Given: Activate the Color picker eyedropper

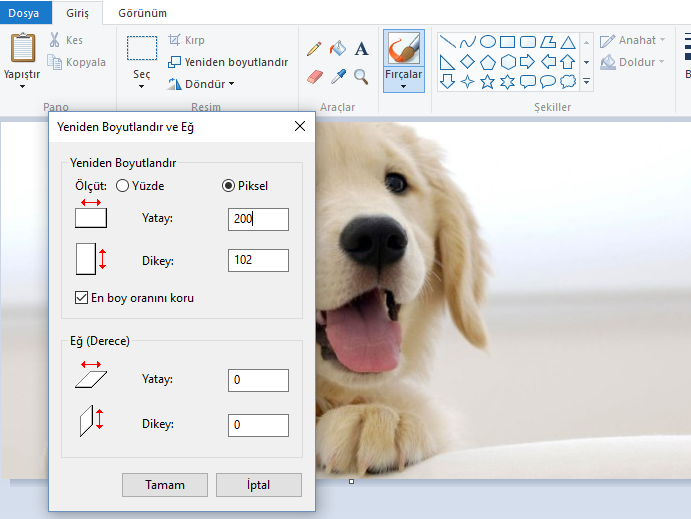Looking at the screenshot, I should pos(338,76).
